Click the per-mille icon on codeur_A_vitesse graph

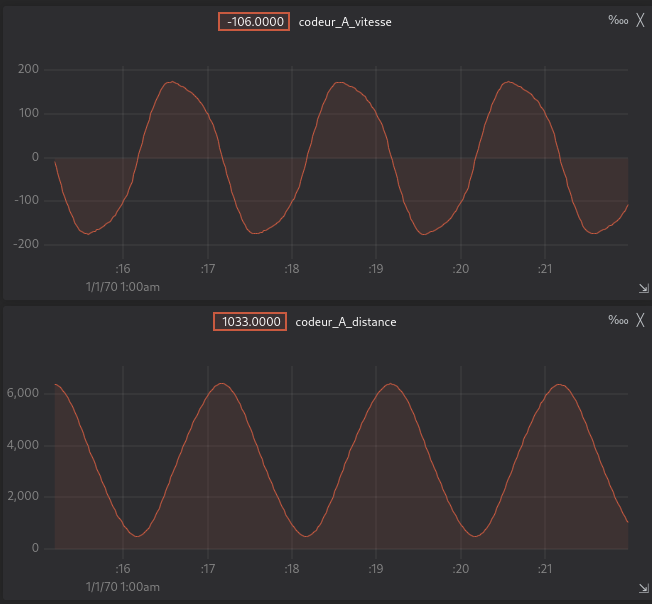point(617,20)
